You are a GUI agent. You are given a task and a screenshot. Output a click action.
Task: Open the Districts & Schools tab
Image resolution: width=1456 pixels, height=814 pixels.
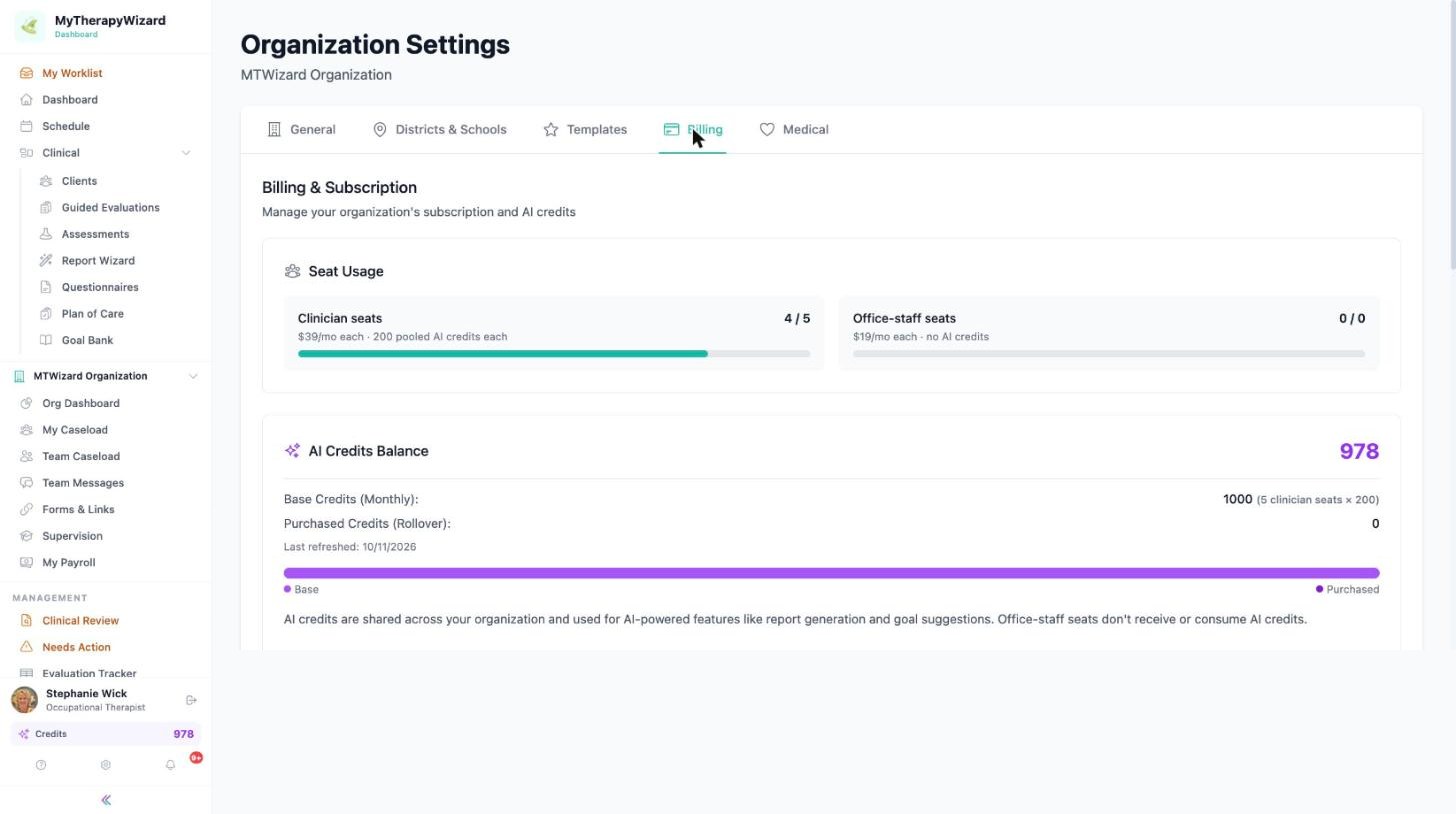tap(439, 129)
